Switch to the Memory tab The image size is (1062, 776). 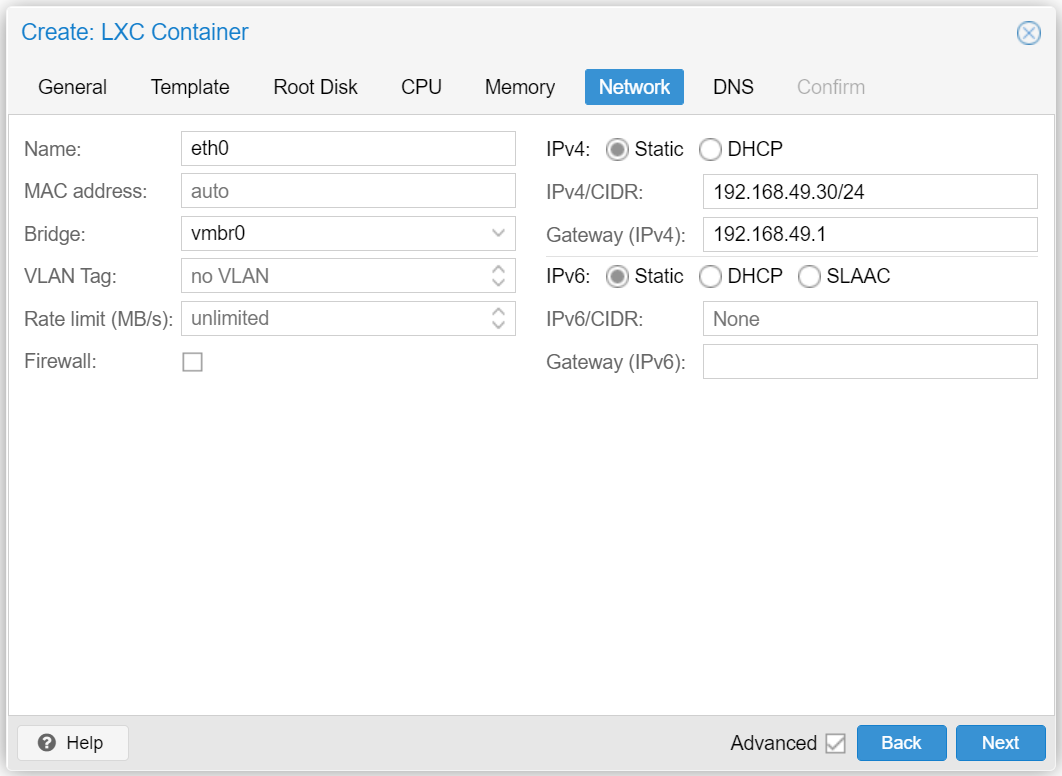click(x=519, y=87)
